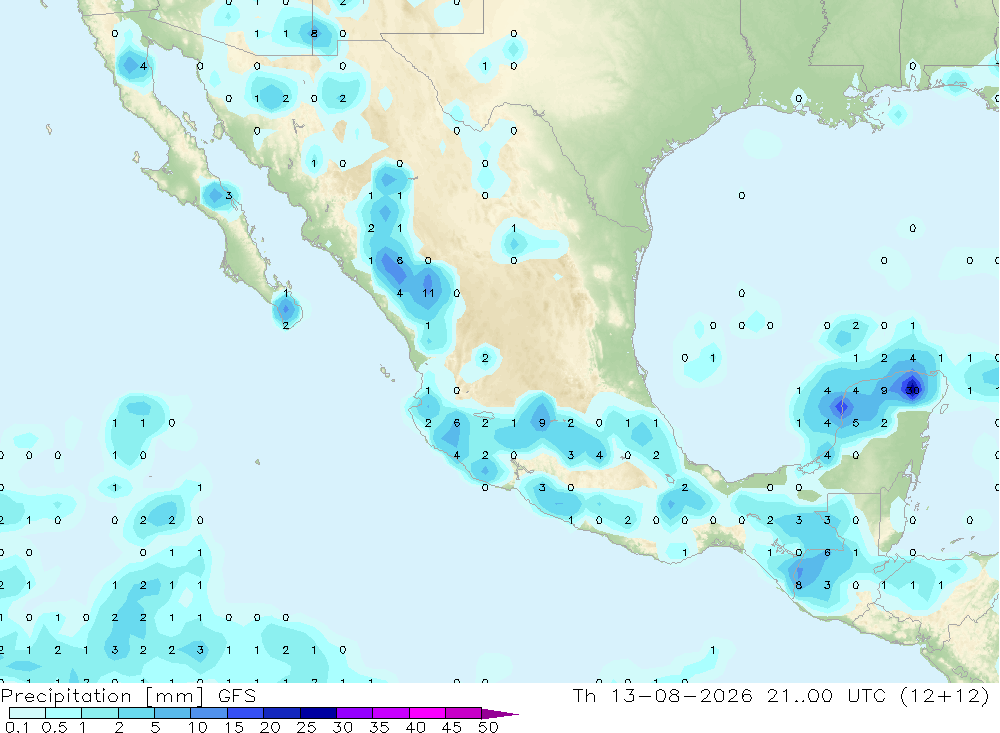Click legend tick label "15"

click(x=234, y=727)
